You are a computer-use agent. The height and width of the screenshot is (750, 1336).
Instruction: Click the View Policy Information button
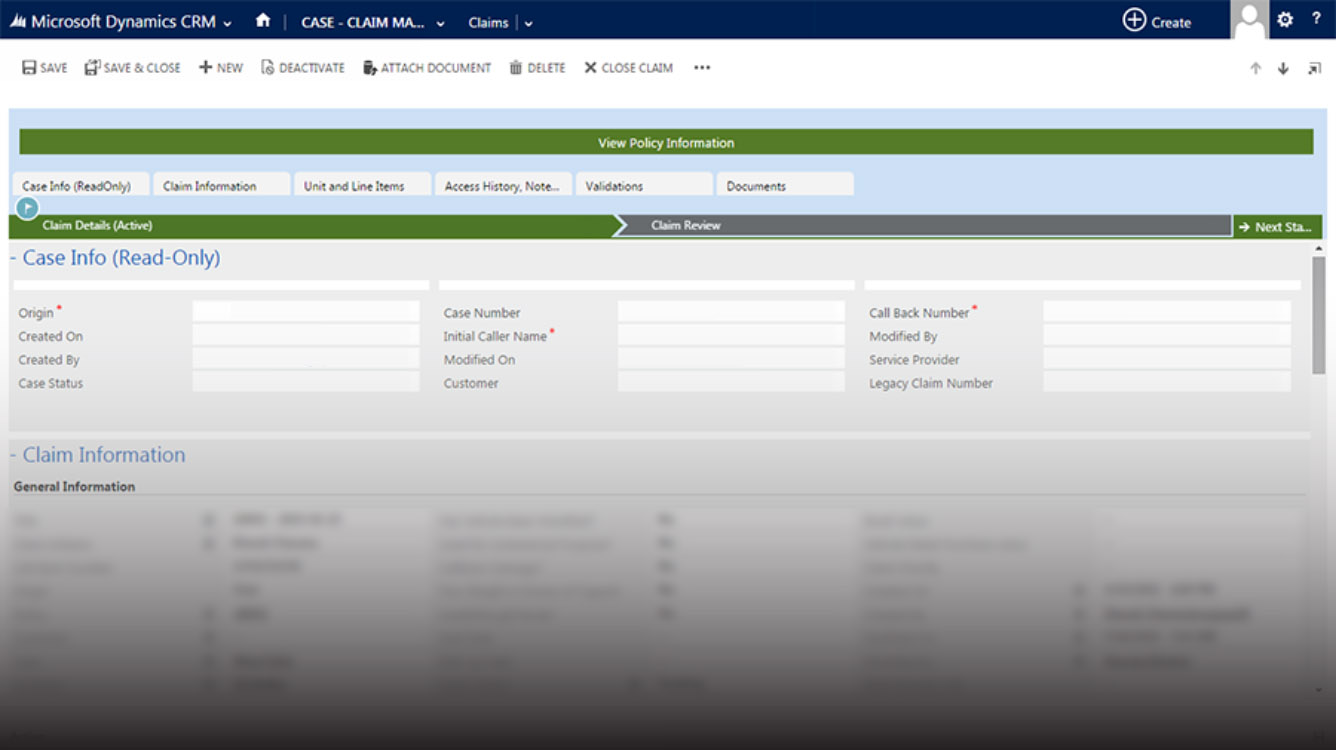[x=665, y=142]
